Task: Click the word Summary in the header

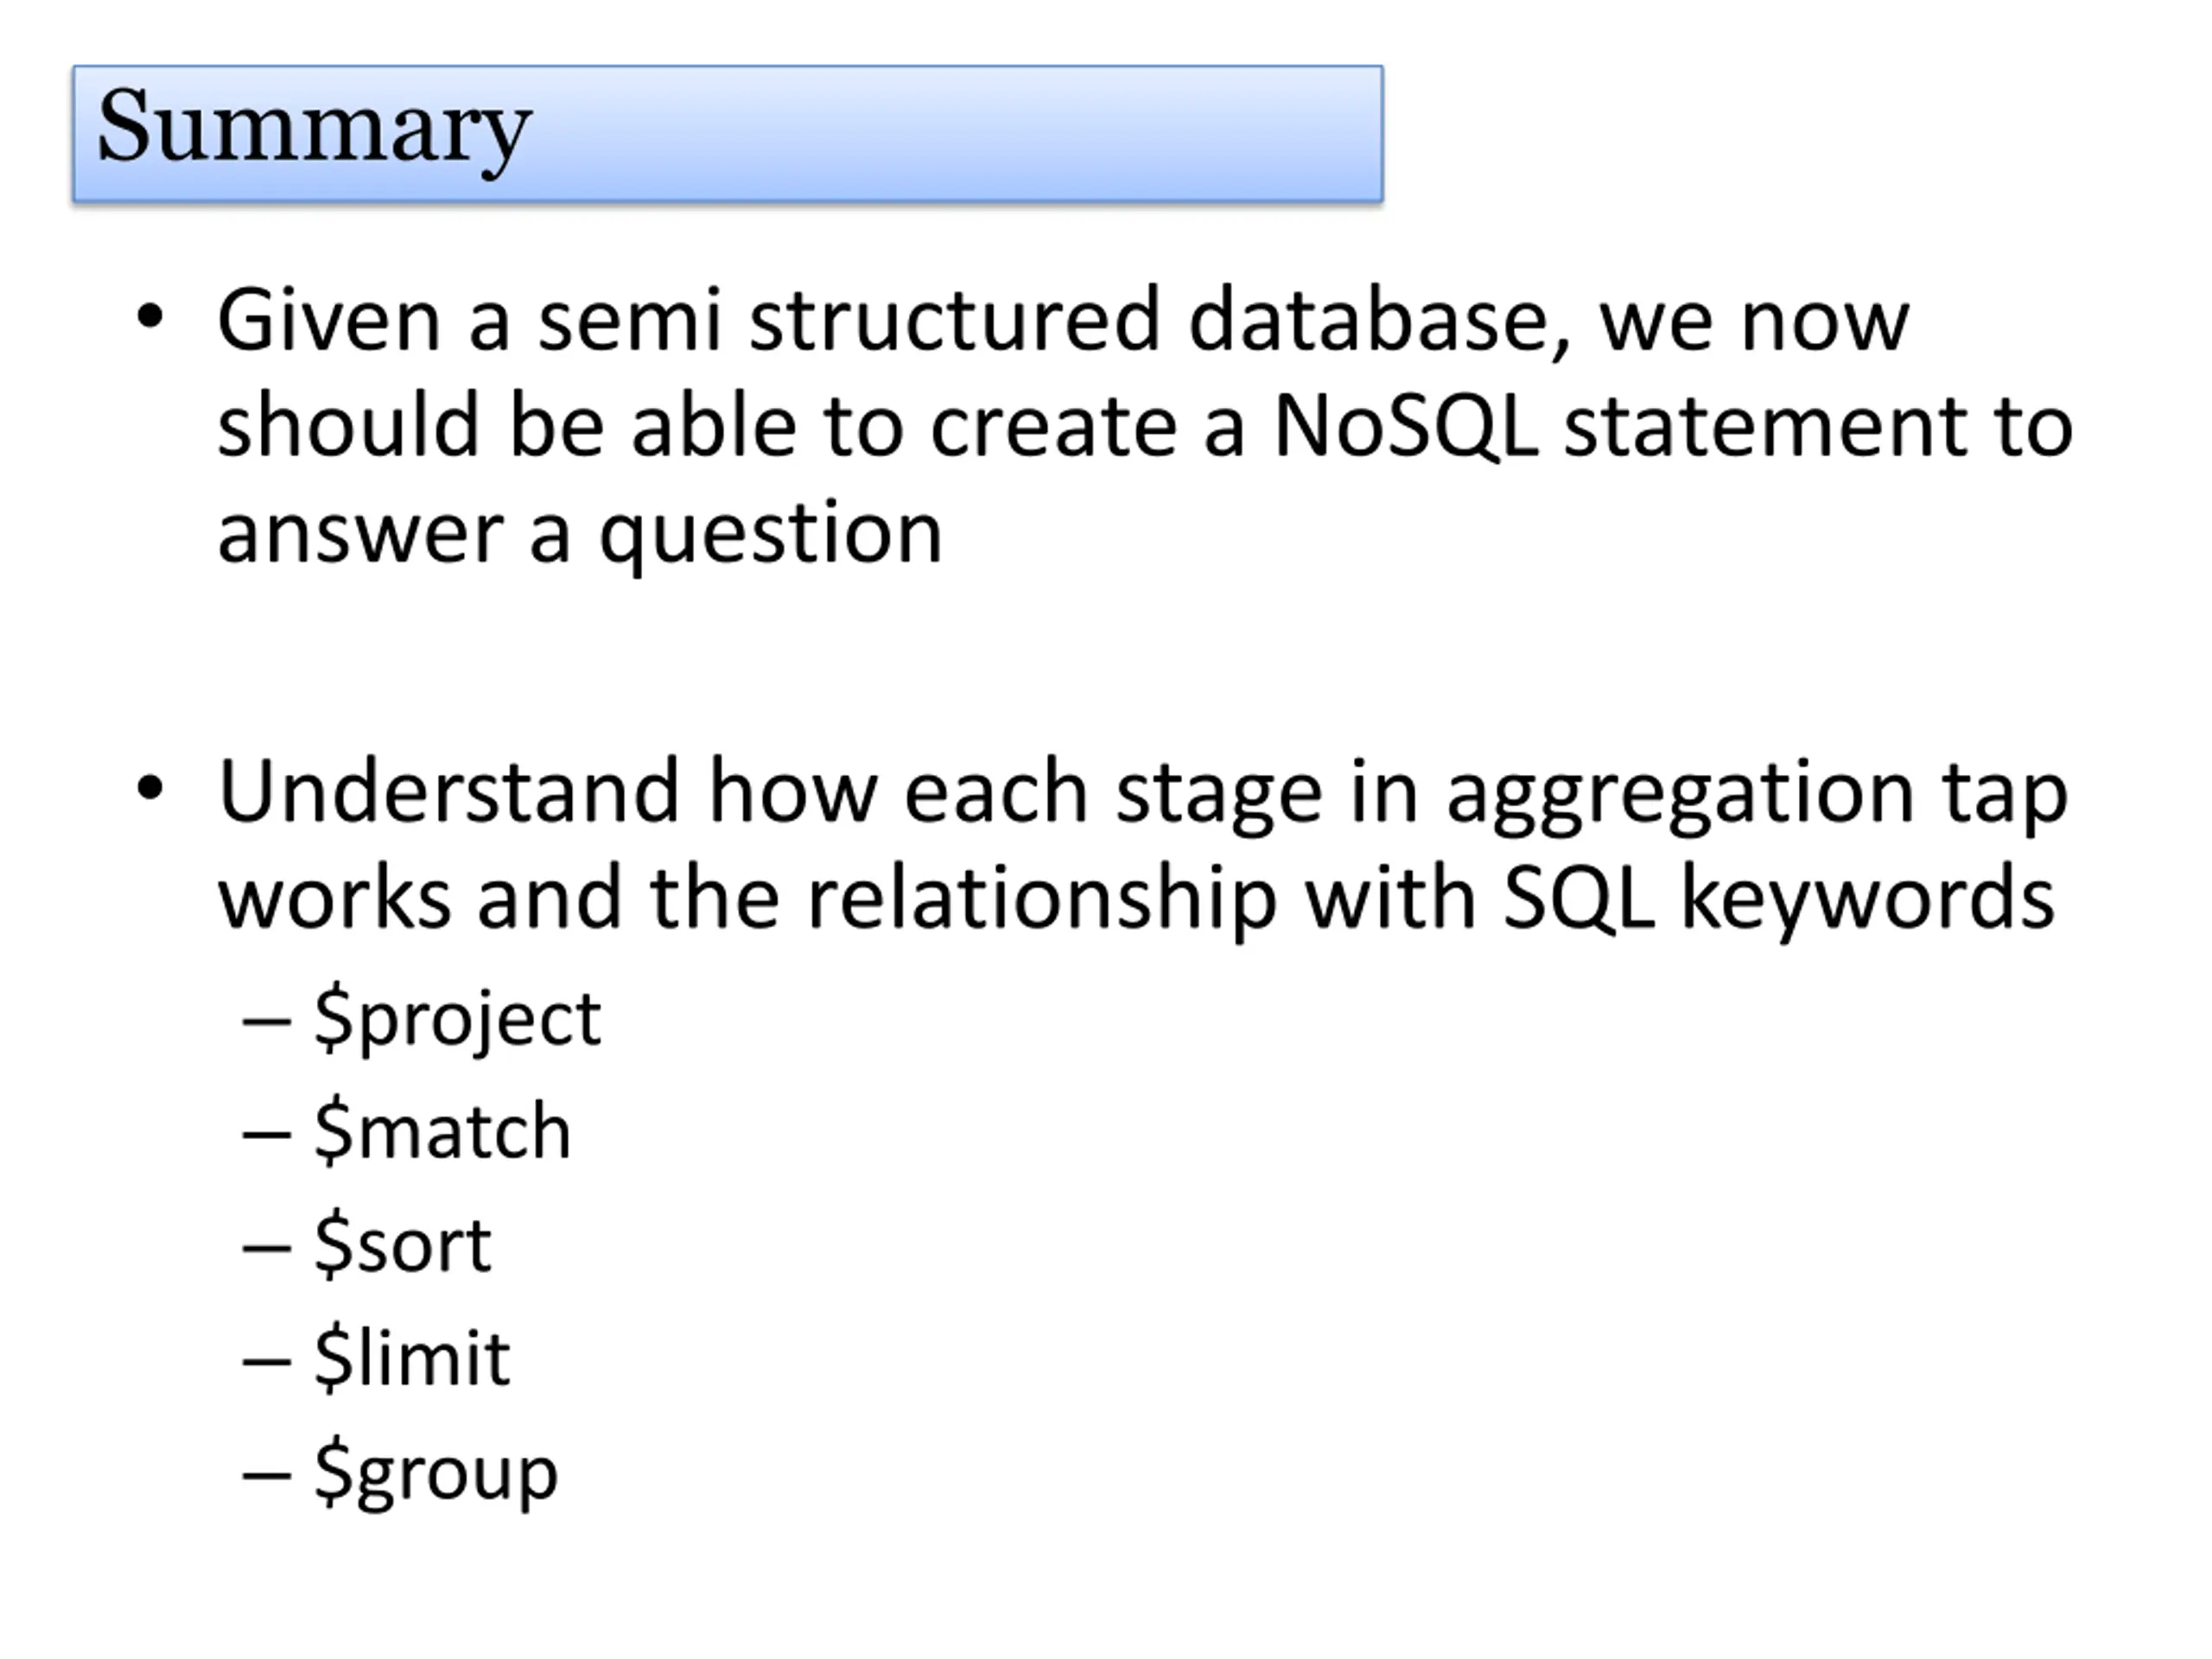Action: click(314, 130)
